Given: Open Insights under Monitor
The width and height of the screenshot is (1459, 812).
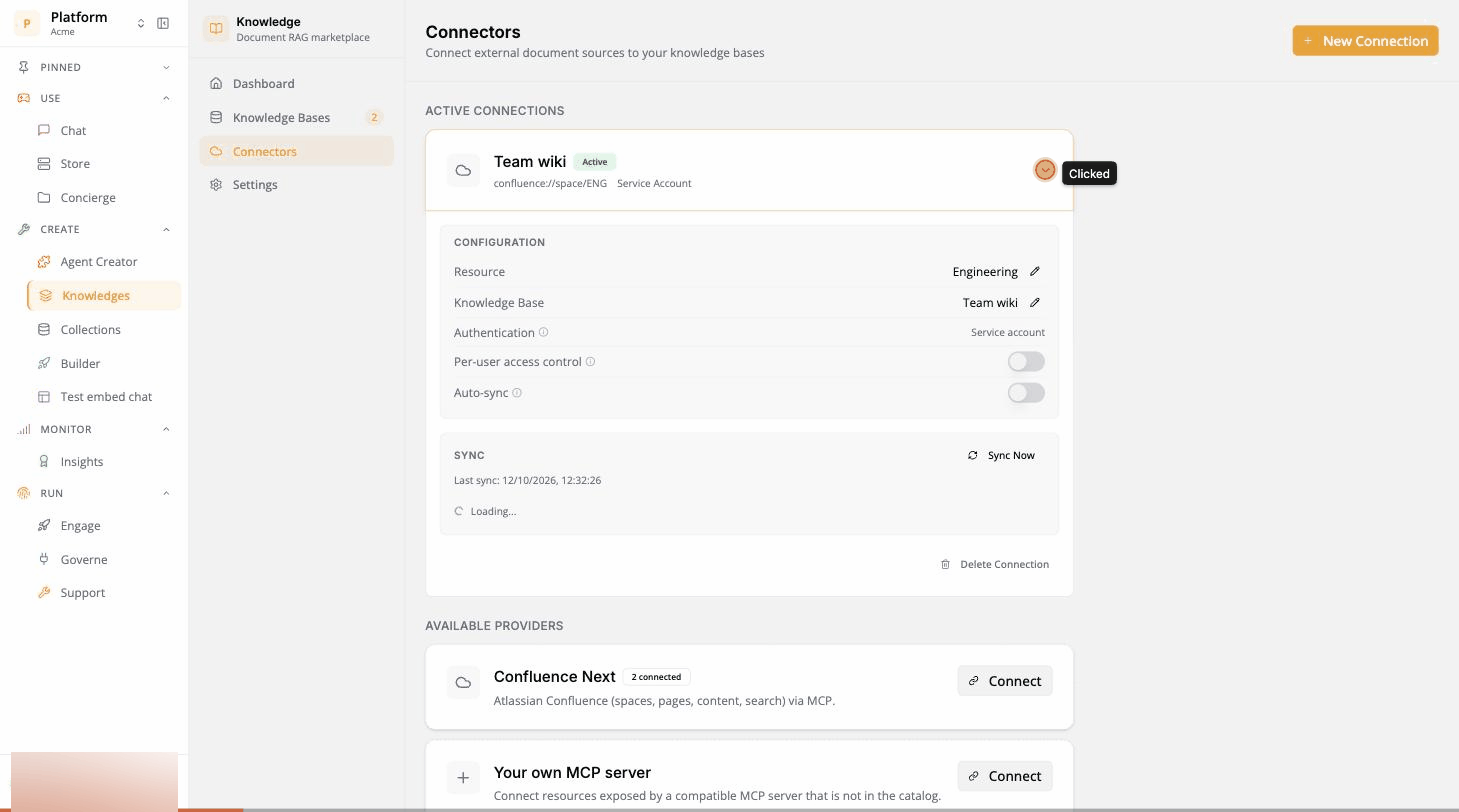Looking at the screenshot, I should pyautogui.click(x=82, y=461).
